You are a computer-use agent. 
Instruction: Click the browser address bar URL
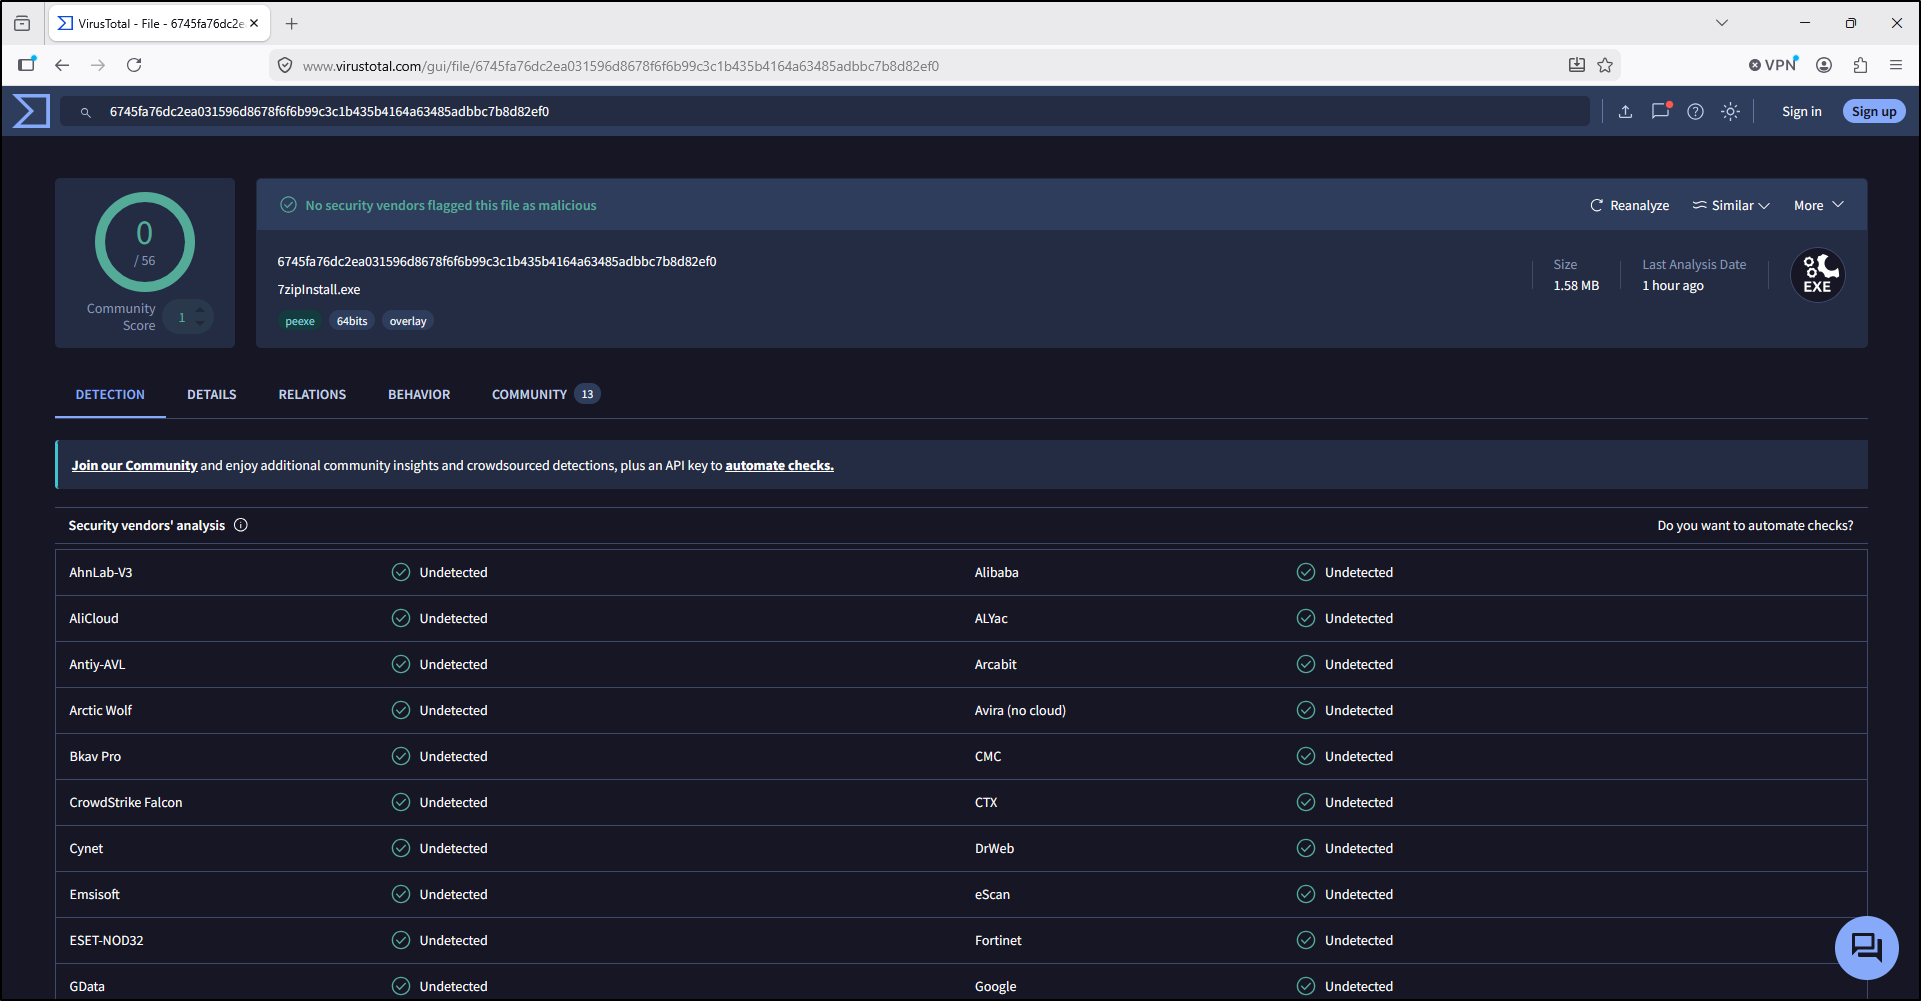click(620, 66)
